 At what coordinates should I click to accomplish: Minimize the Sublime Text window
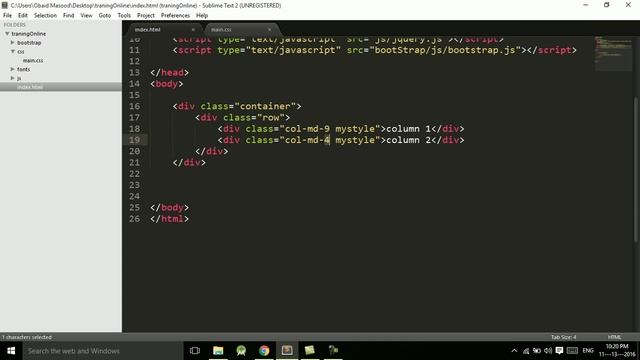(x=586, y=5)
